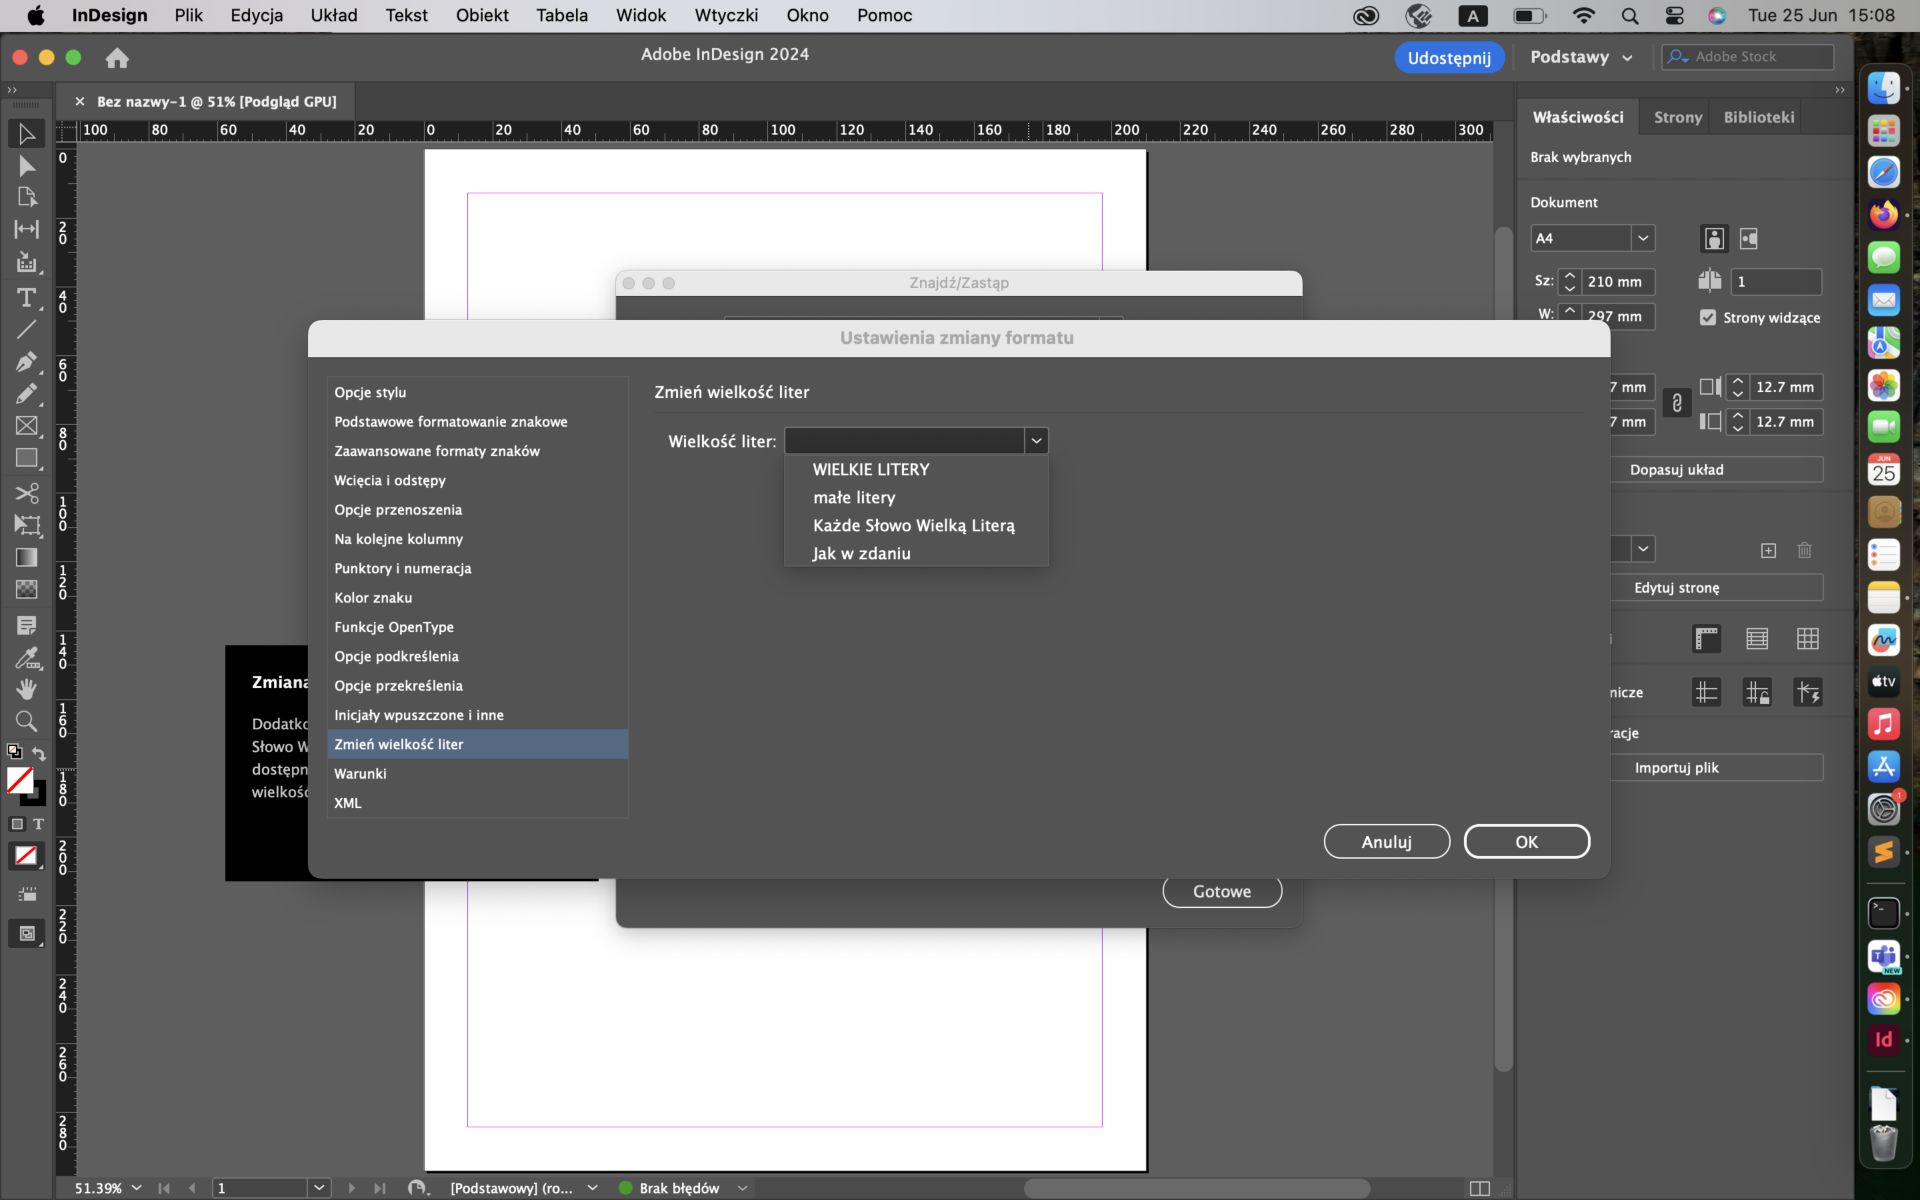Viewport: 1920px width, 1200px height.
Task: Open the Podstawy workspace switcher
Action: click(1581, 57)
